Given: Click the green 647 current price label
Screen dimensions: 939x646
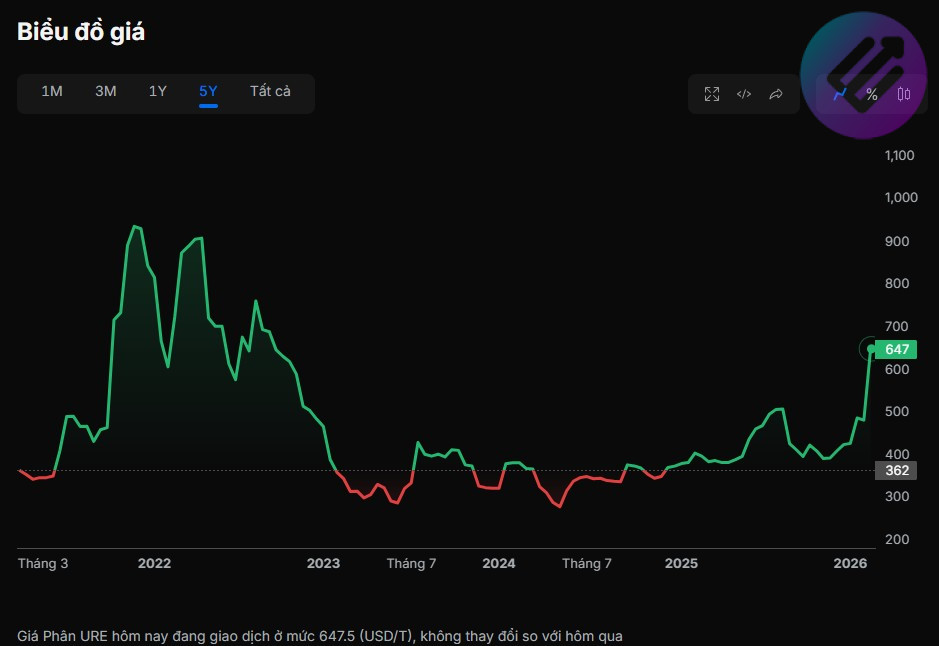Looking at the screenshot, I should pyautogui.click(x=896, y=349).
